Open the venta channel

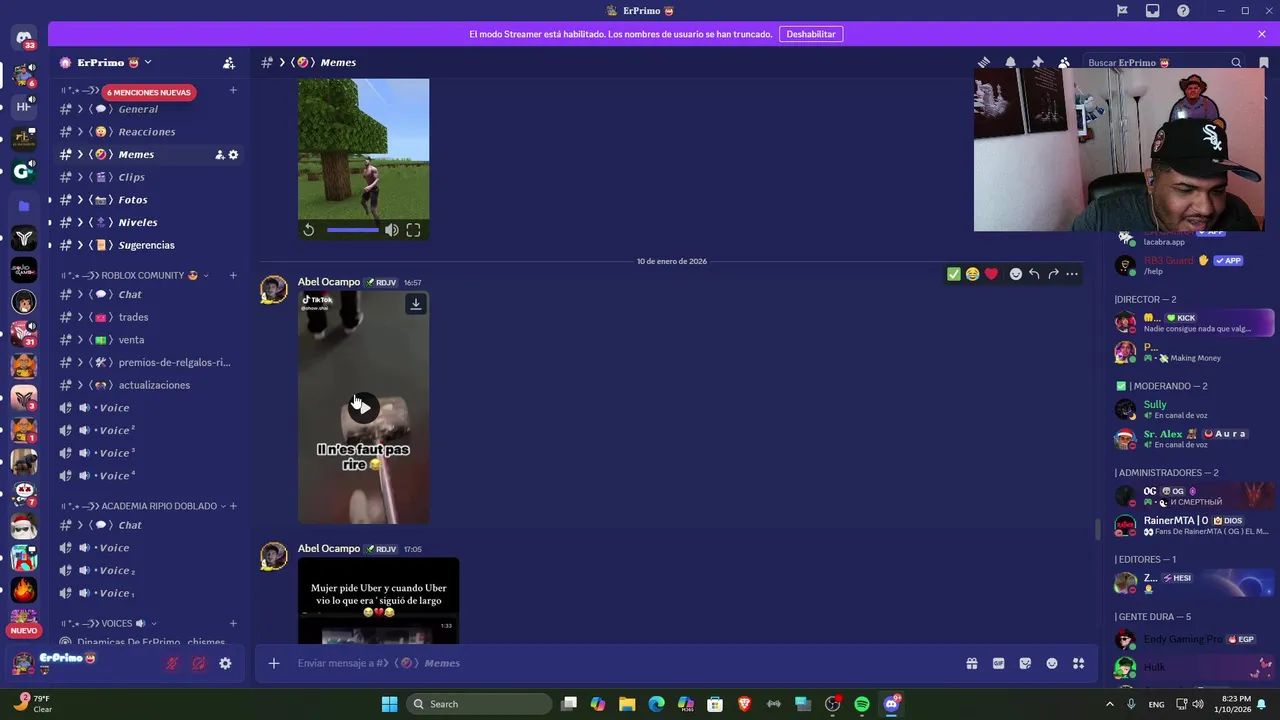(x=149, y=340)
